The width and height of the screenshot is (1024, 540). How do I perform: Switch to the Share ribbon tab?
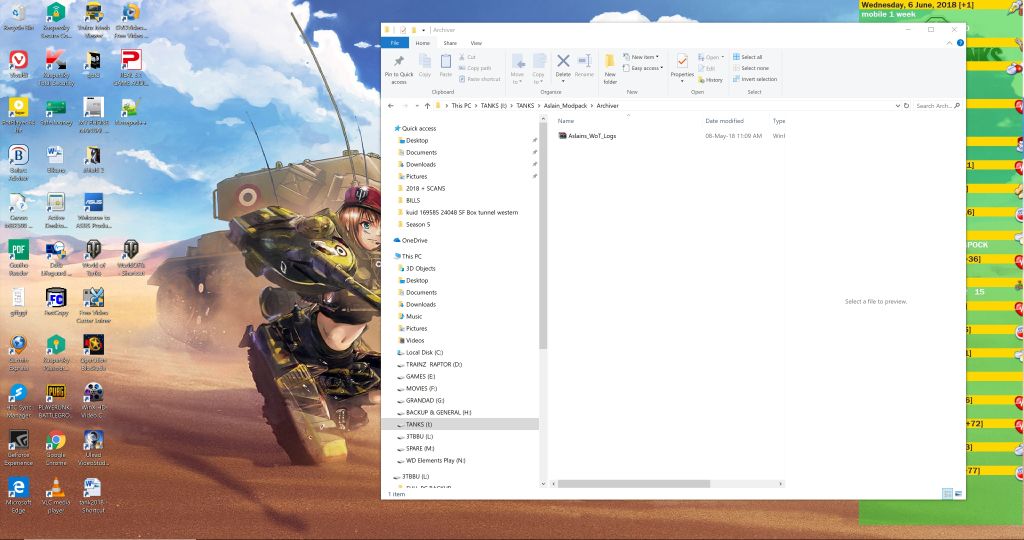click(450, 43)
